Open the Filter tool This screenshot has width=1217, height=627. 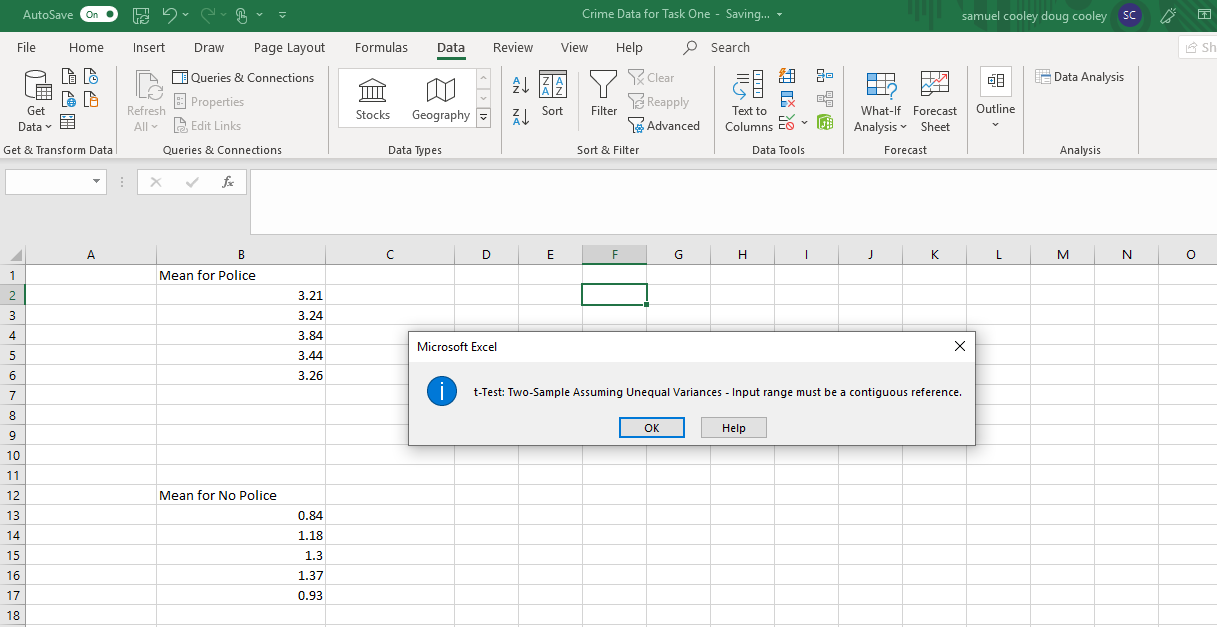coord(602,95)
